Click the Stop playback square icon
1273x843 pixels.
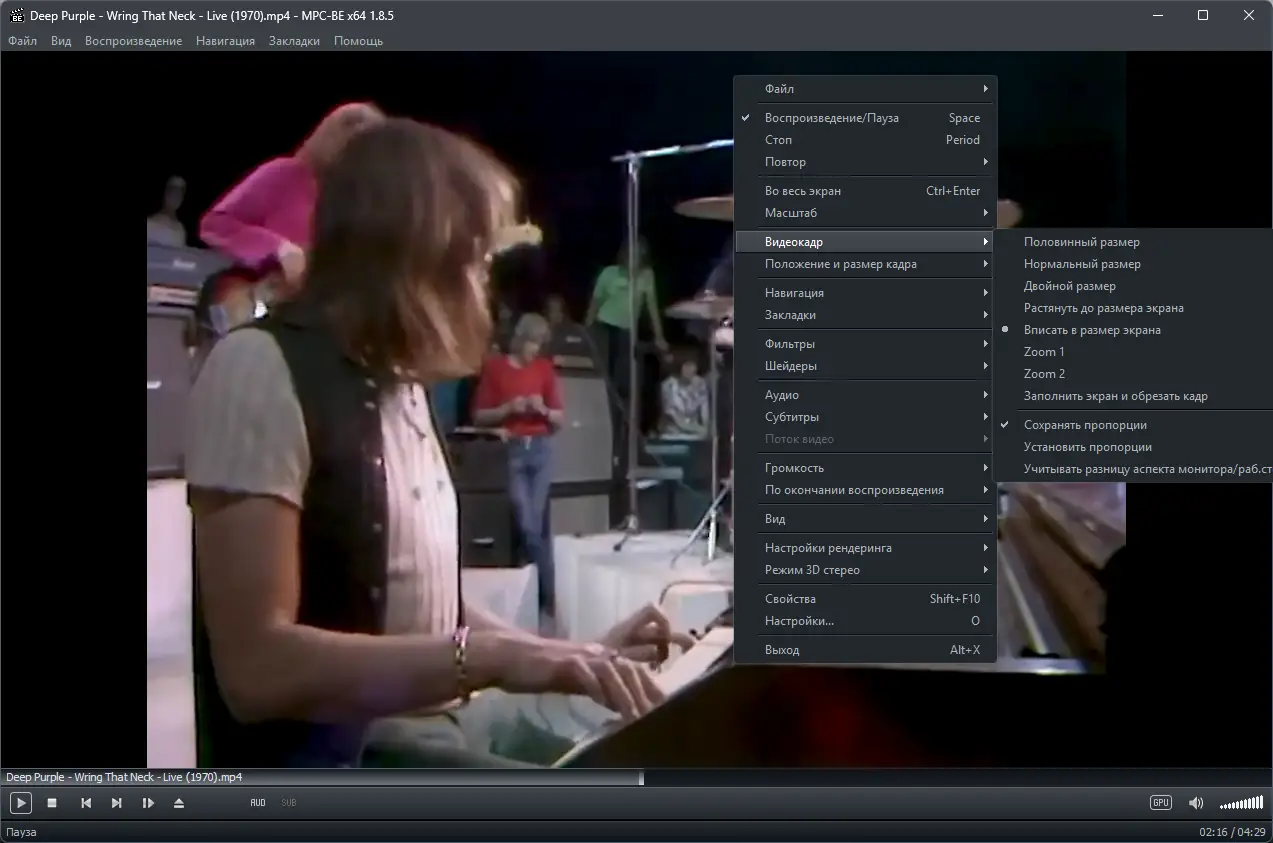coord(52,803)
